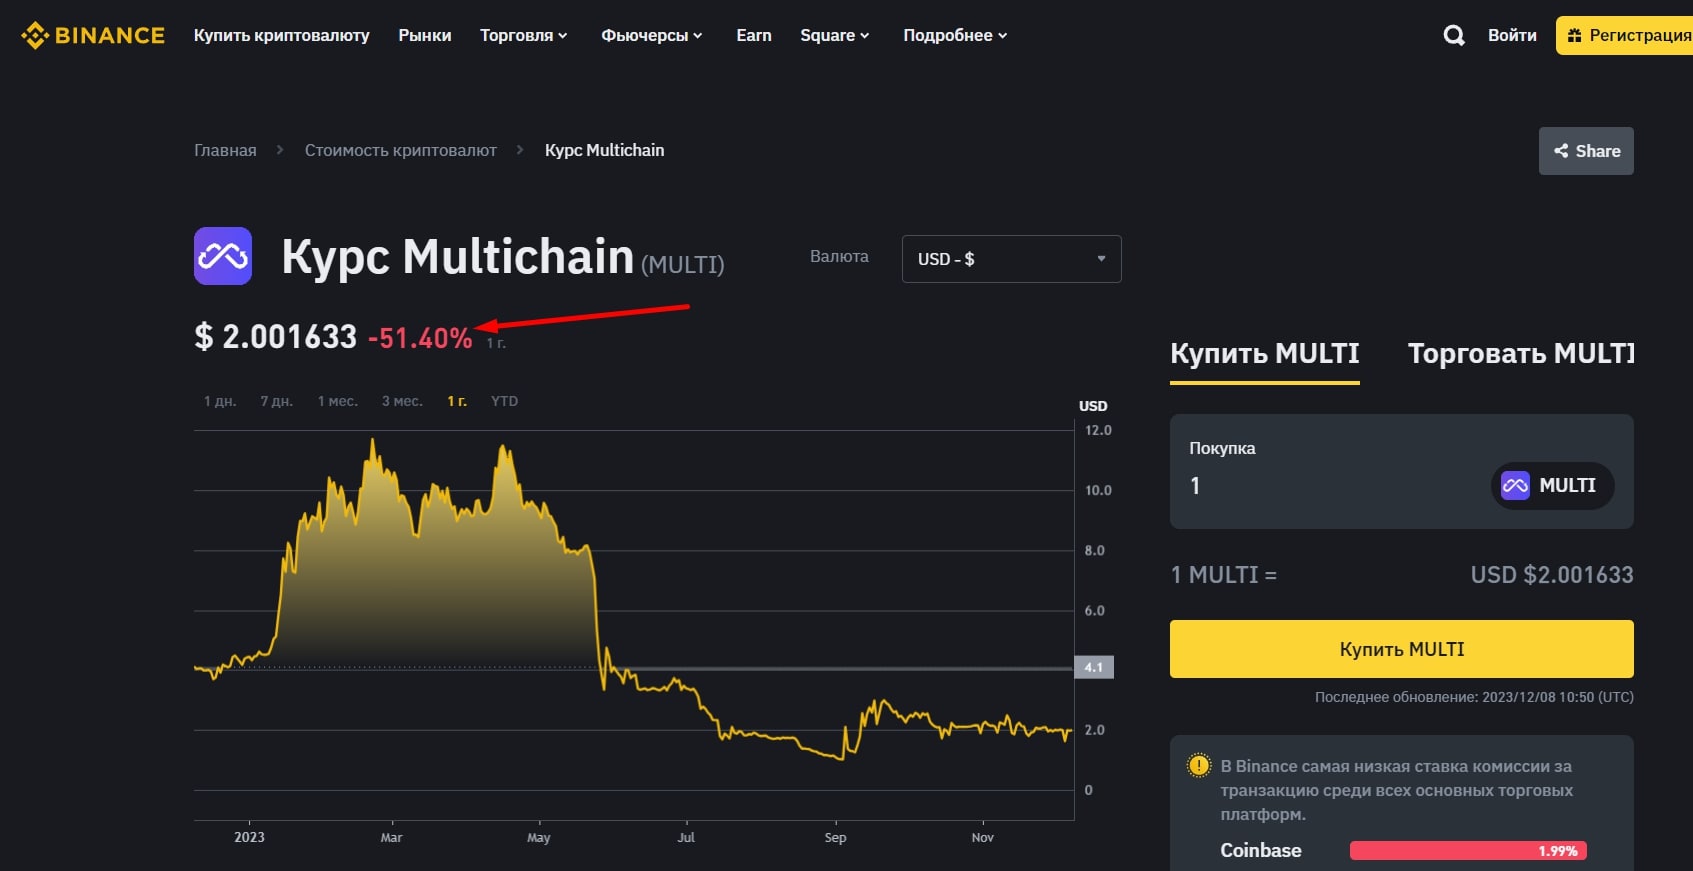Click the USD $2.001633 conversion value

(x=1552, y=575)
